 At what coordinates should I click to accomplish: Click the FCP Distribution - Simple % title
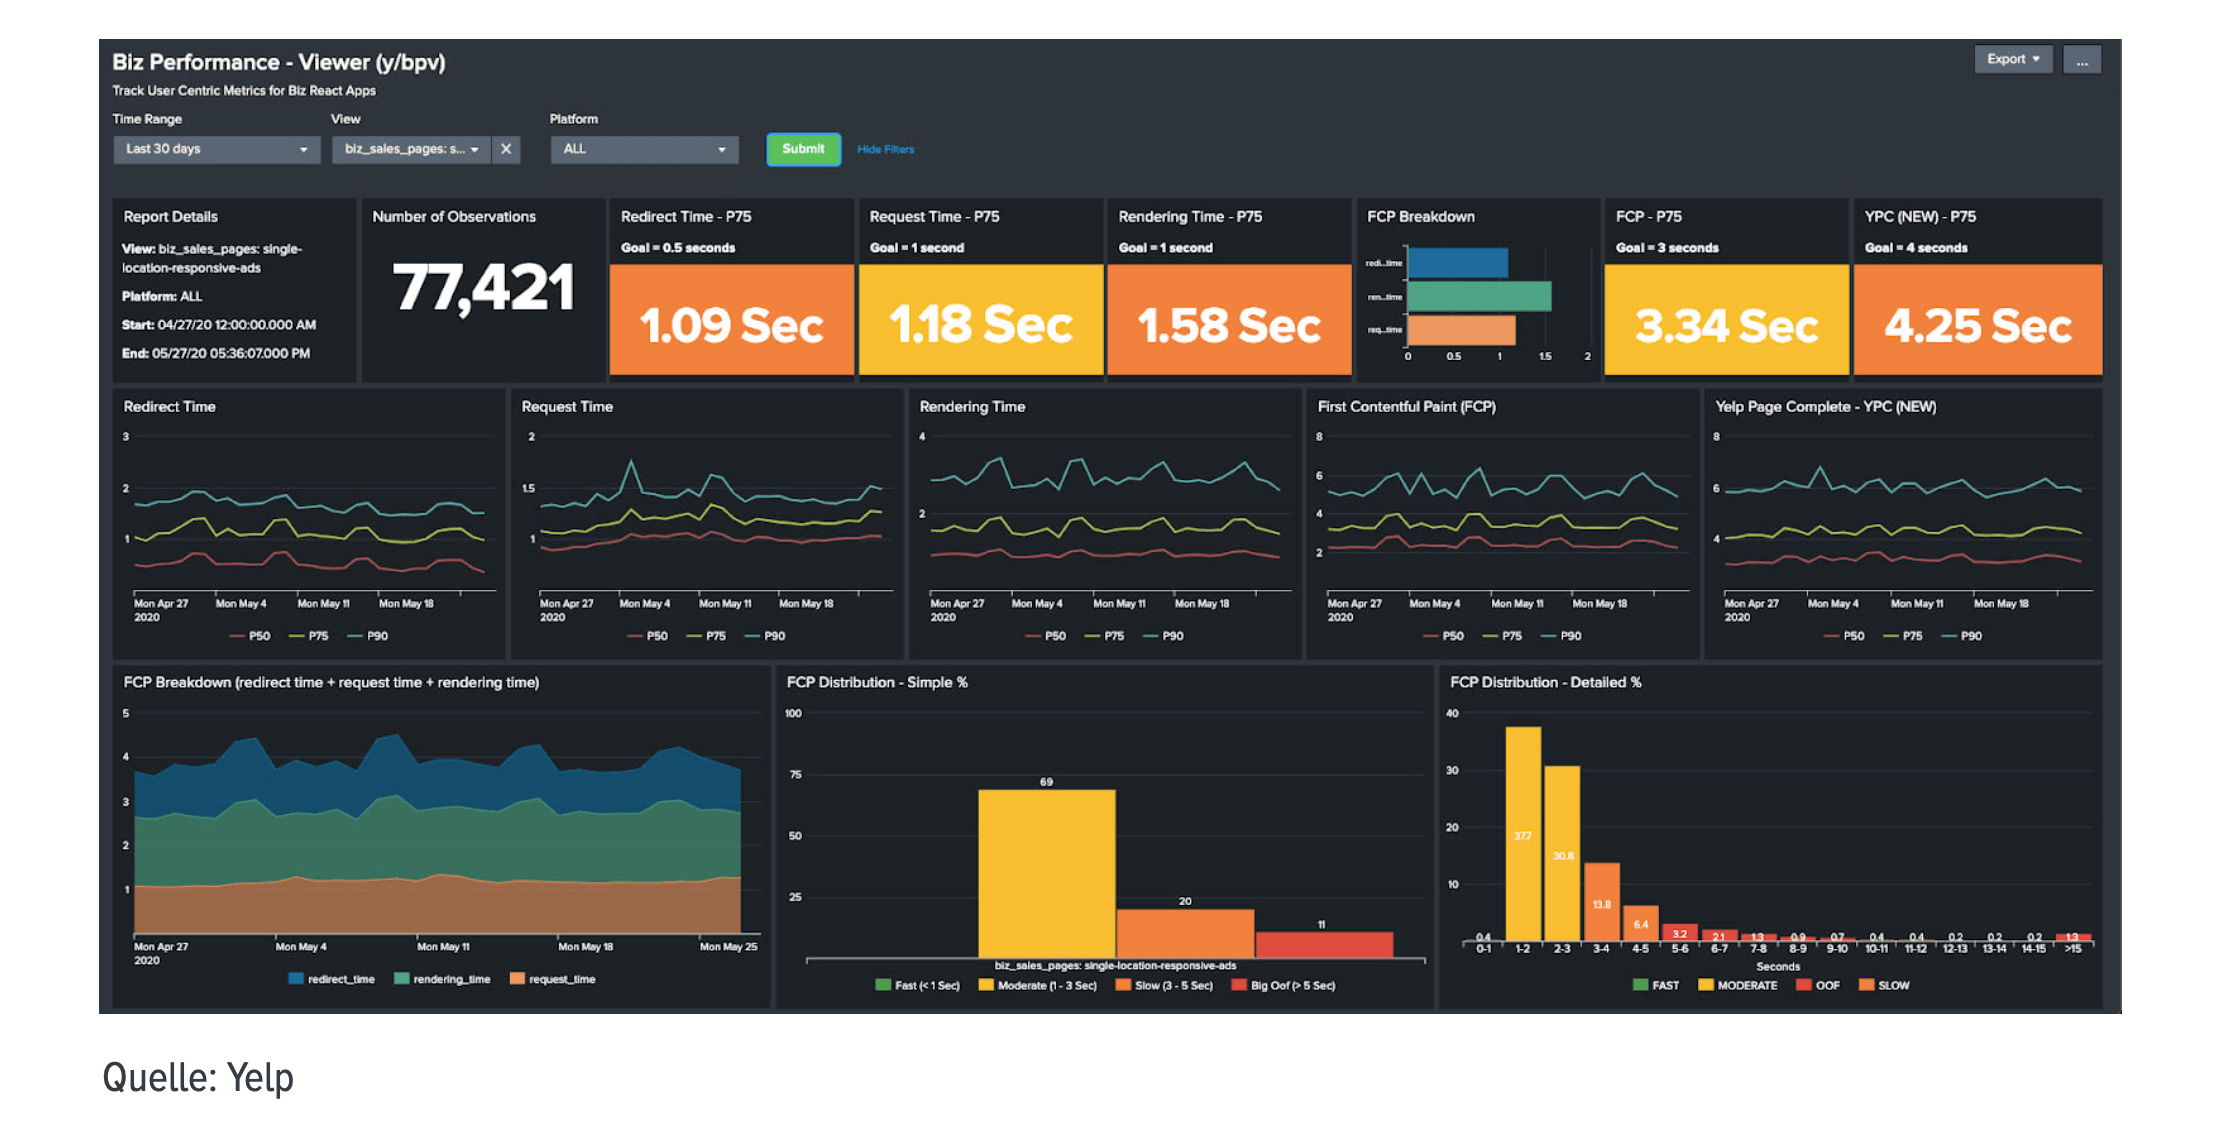click(x=877, y=683)
